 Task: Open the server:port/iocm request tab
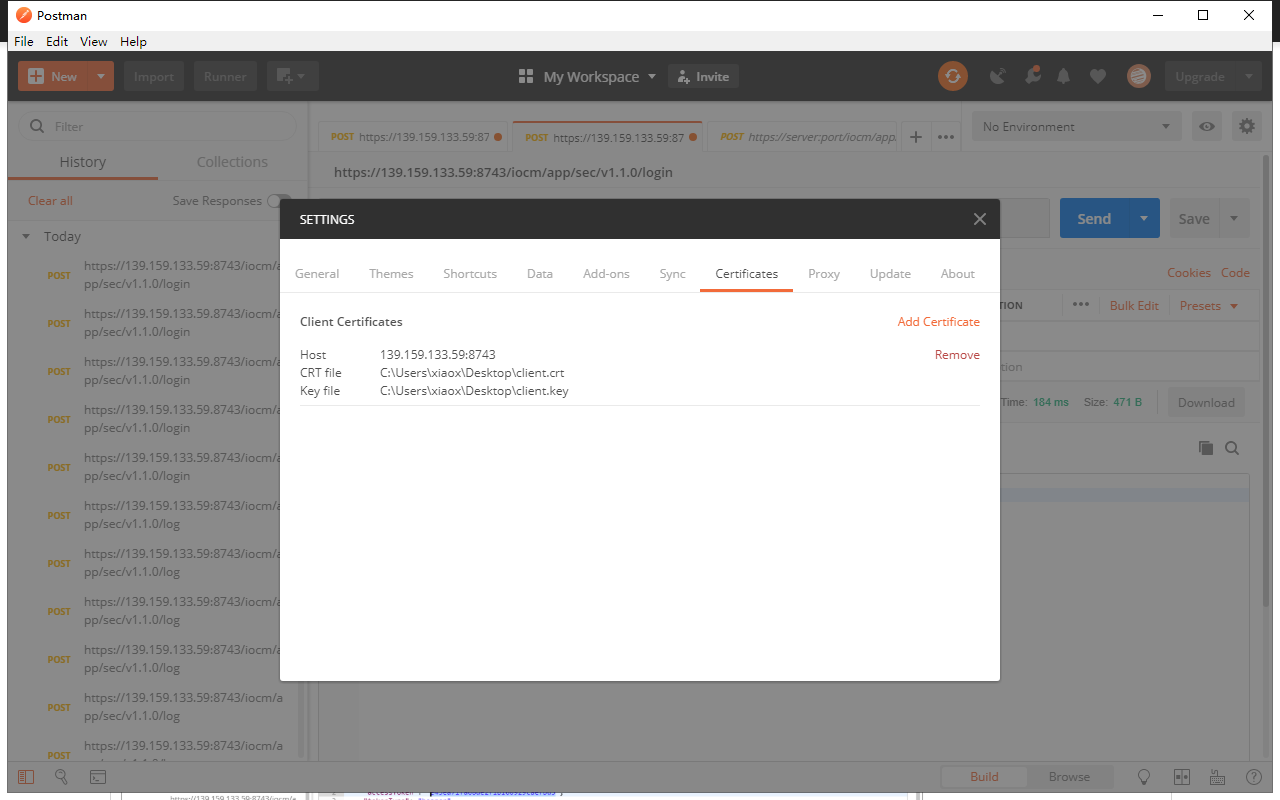click(x=803, y=137)
